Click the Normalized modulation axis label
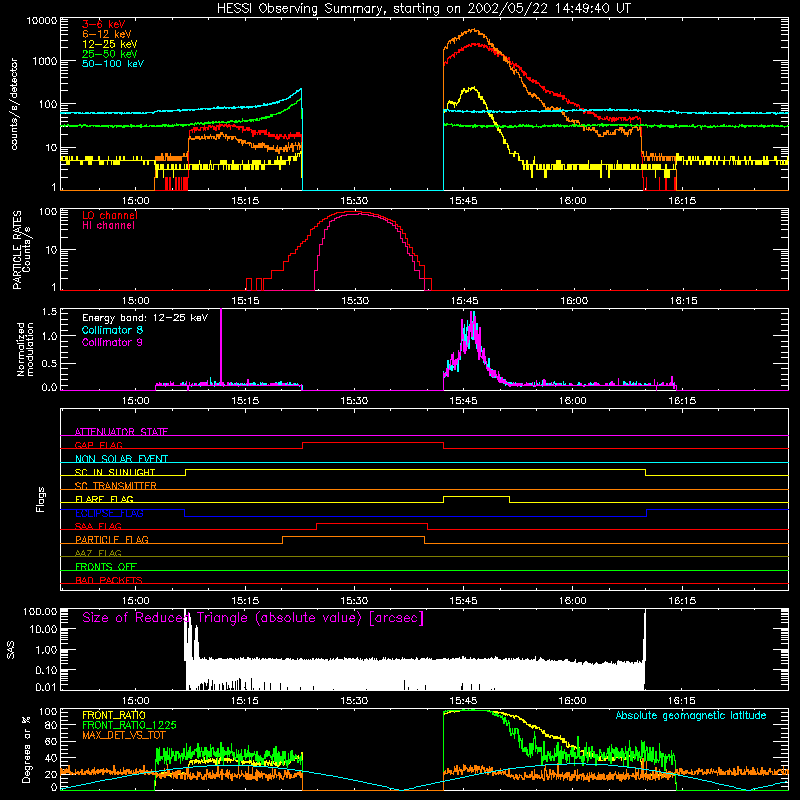Viewport: 800px width, 800px height. (25, 349)
